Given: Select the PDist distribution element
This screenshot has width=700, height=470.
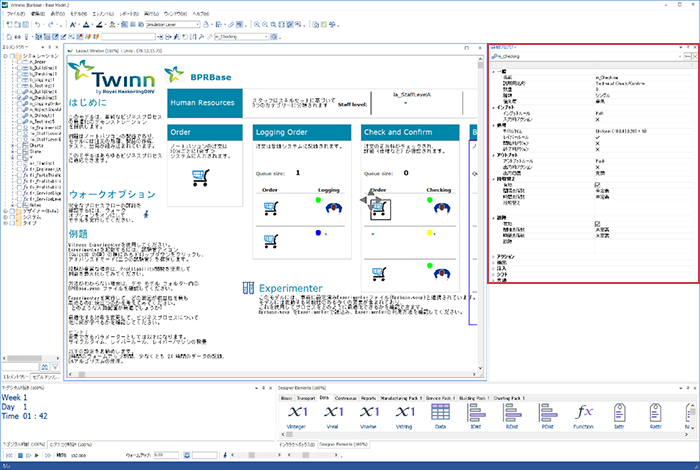Looking at the screenshot, I should pyautogui.click(x=547, y=412).
